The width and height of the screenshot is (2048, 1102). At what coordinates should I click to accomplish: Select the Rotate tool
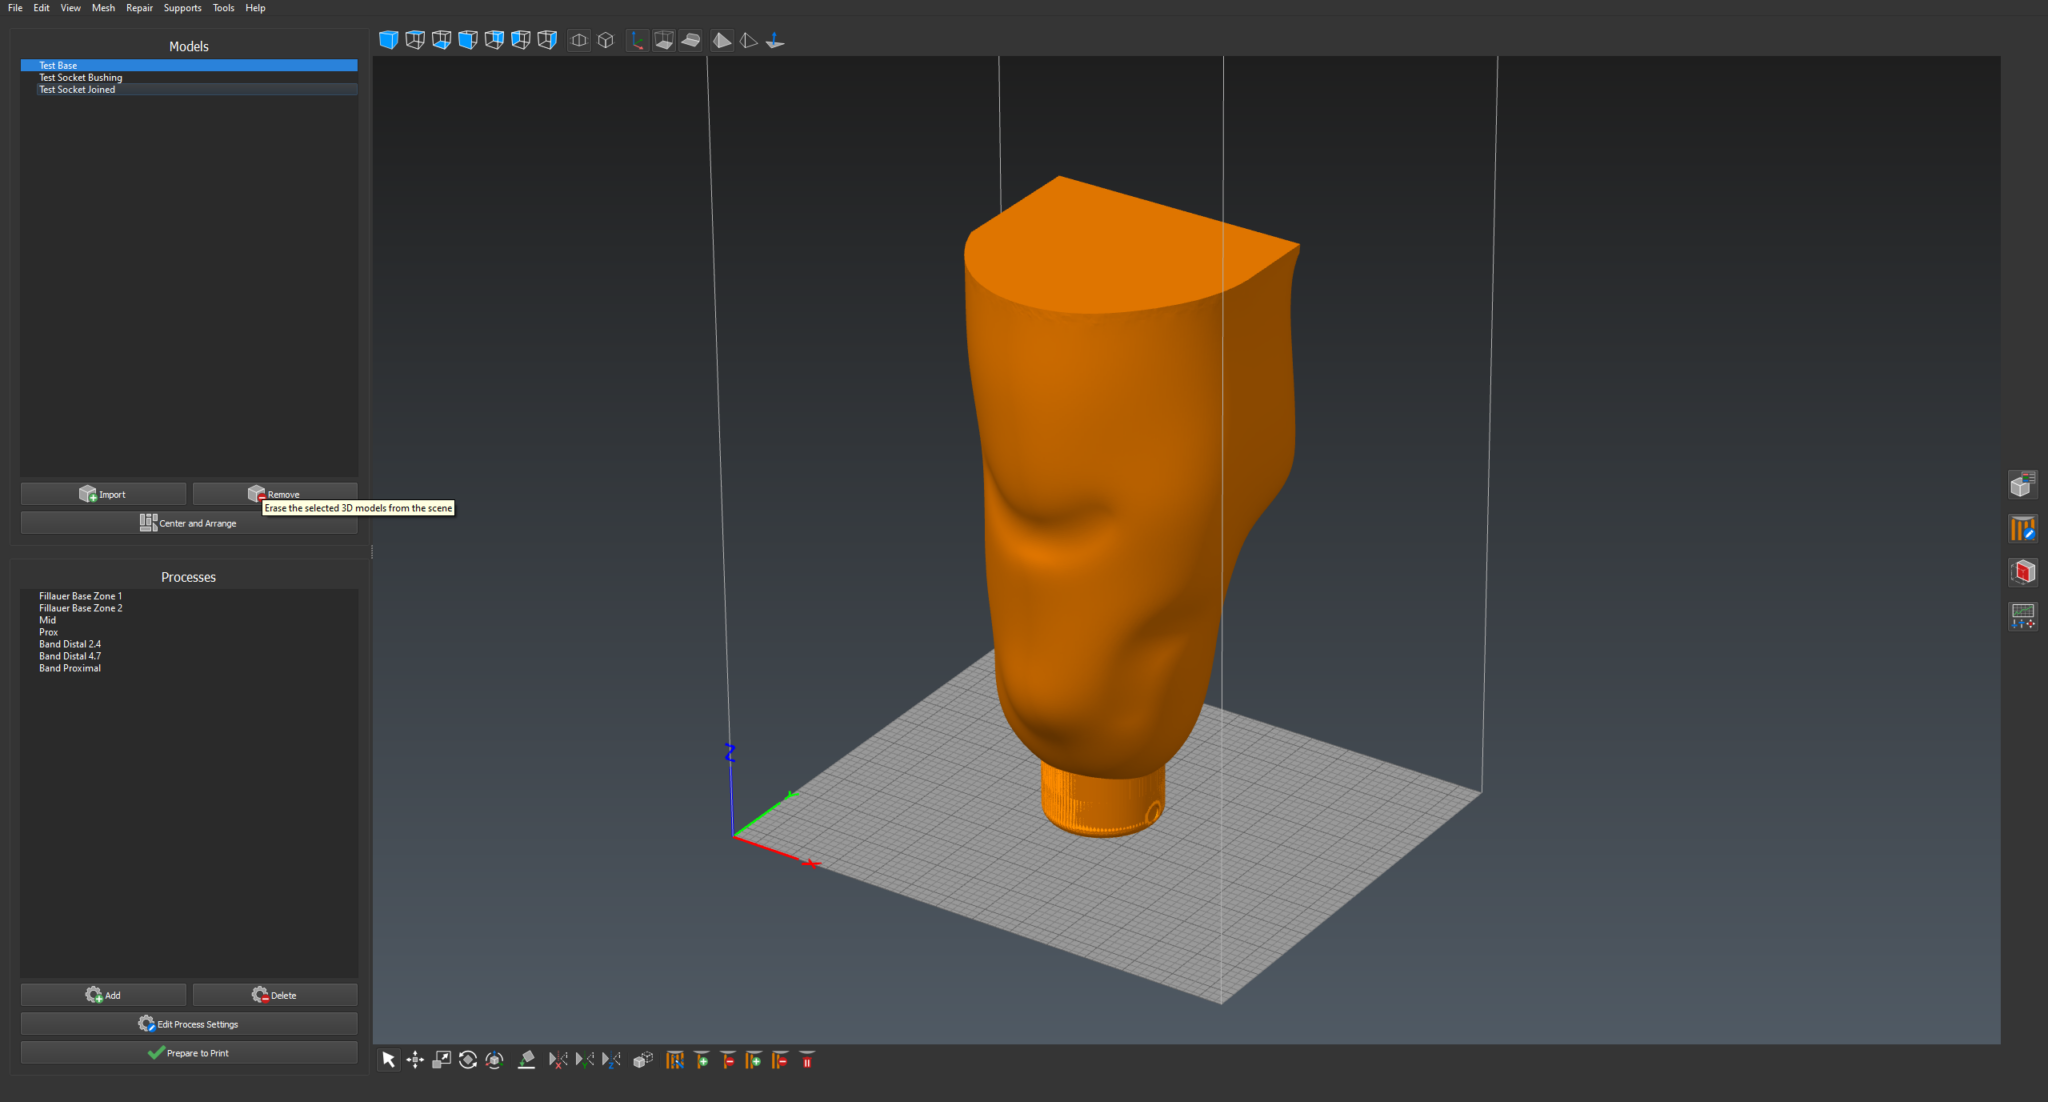click(467, 1060)
